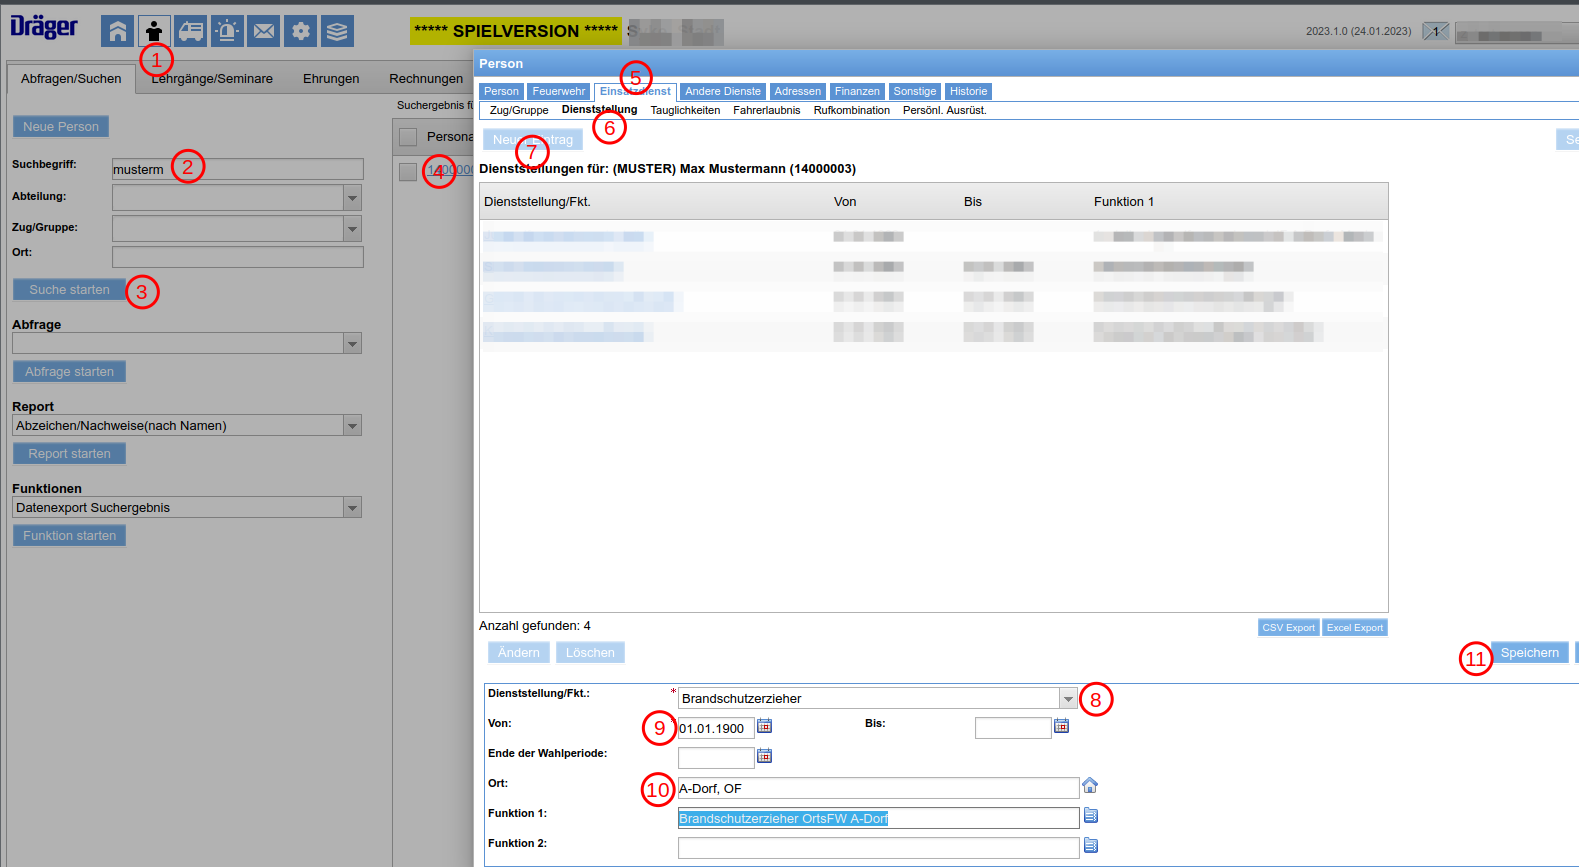Open calendar picker for Bis date
Image resolution: width=1579 pixels, height=867 pixels.
coord(1062,726)
